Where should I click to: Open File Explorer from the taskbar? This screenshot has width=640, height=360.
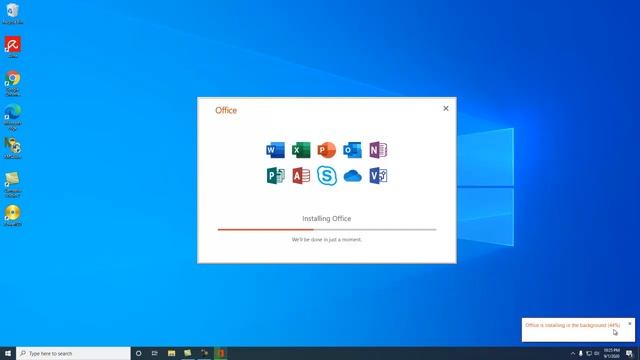[x=171, y=353]
